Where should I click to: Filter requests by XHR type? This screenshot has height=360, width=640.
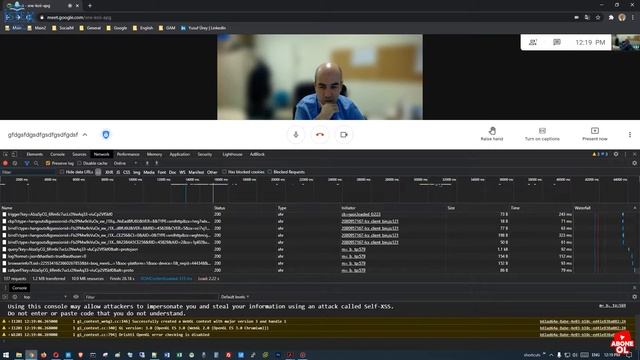pyautogui.click(x=109, y=172)
